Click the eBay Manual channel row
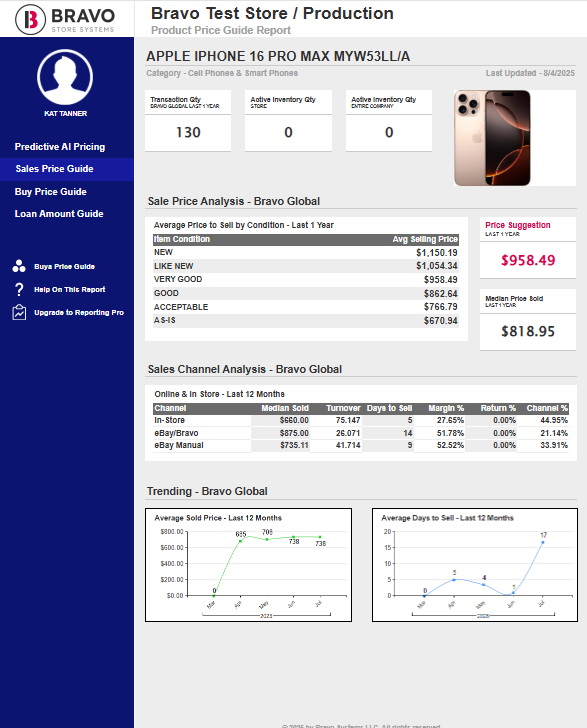587x728 pixels. point(361,445)
